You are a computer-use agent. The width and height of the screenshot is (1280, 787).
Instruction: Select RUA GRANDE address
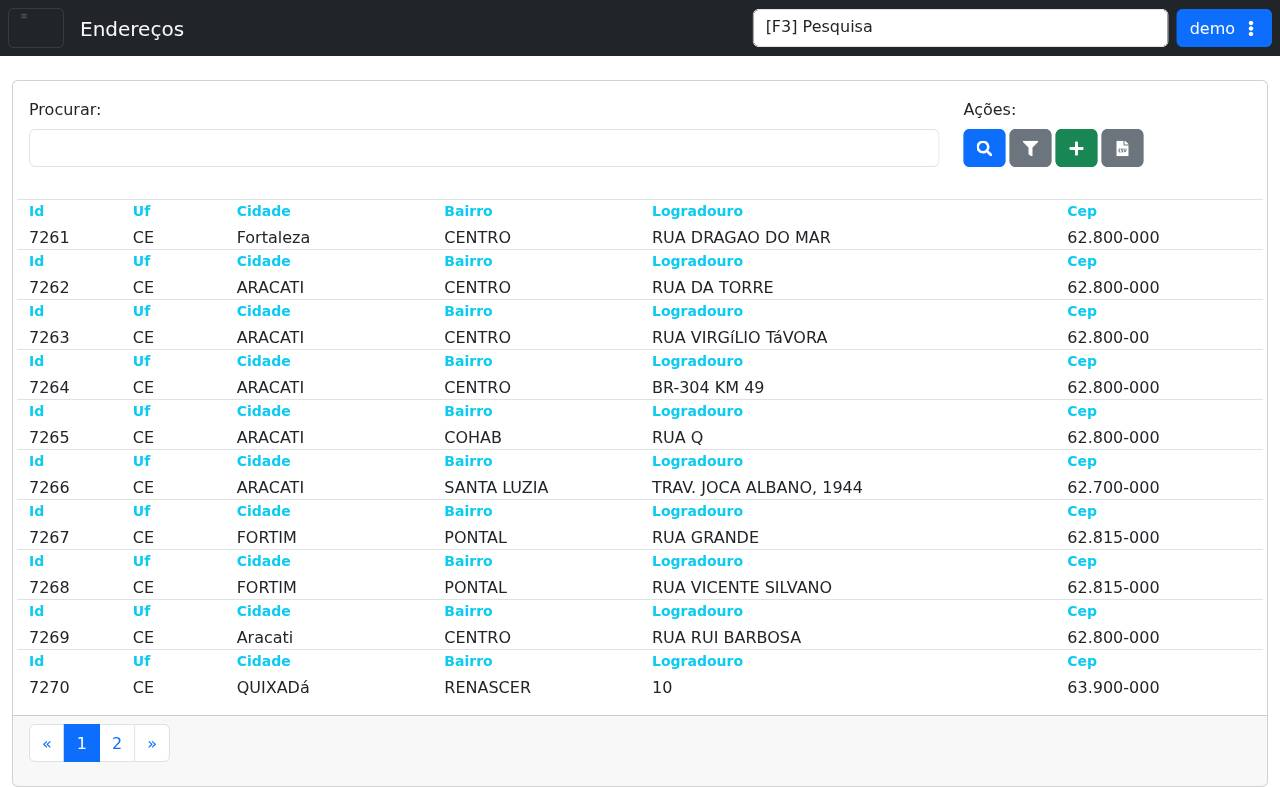705,538
